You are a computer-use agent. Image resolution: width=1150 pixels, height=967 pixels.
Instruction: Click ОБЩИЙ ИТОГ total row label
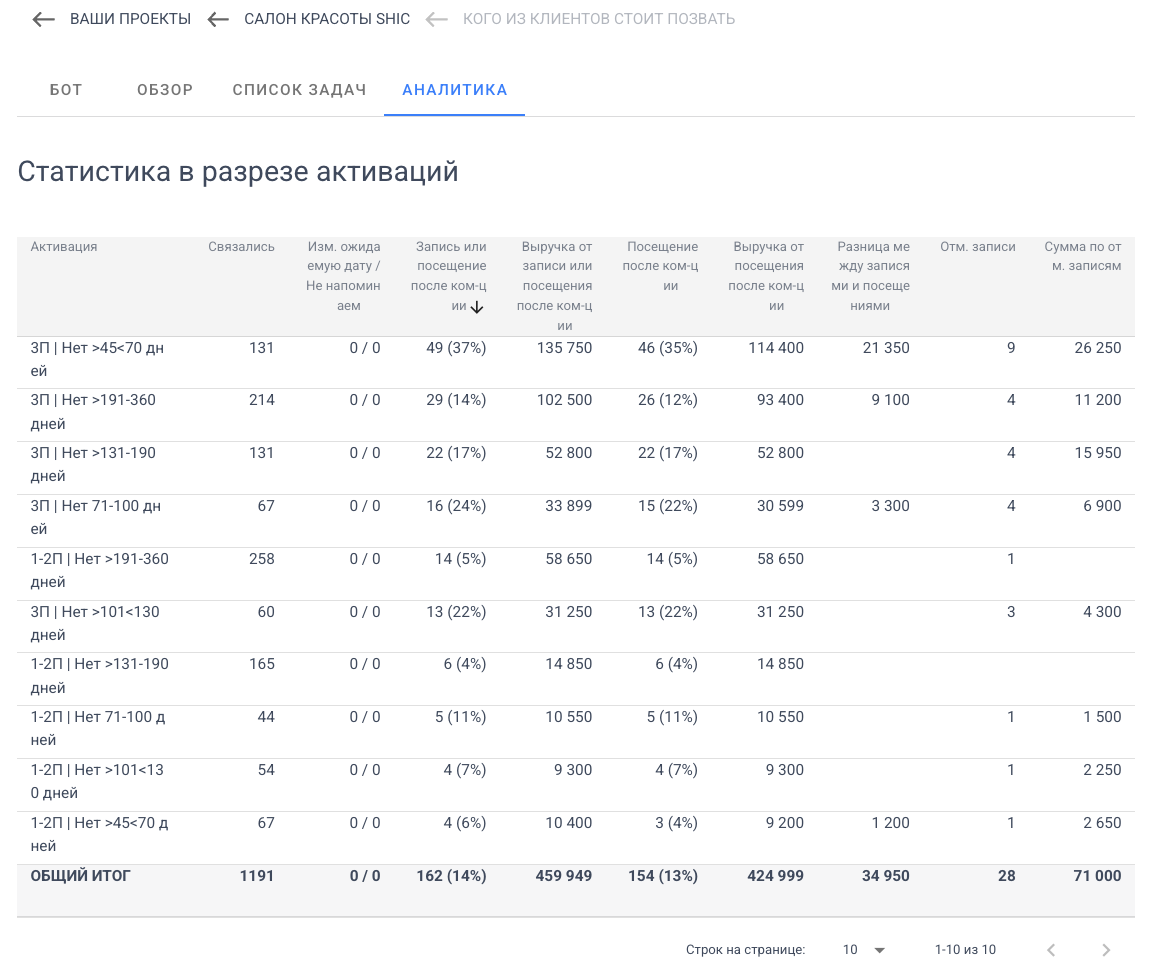pyautogui.click(x=80, y=876)
